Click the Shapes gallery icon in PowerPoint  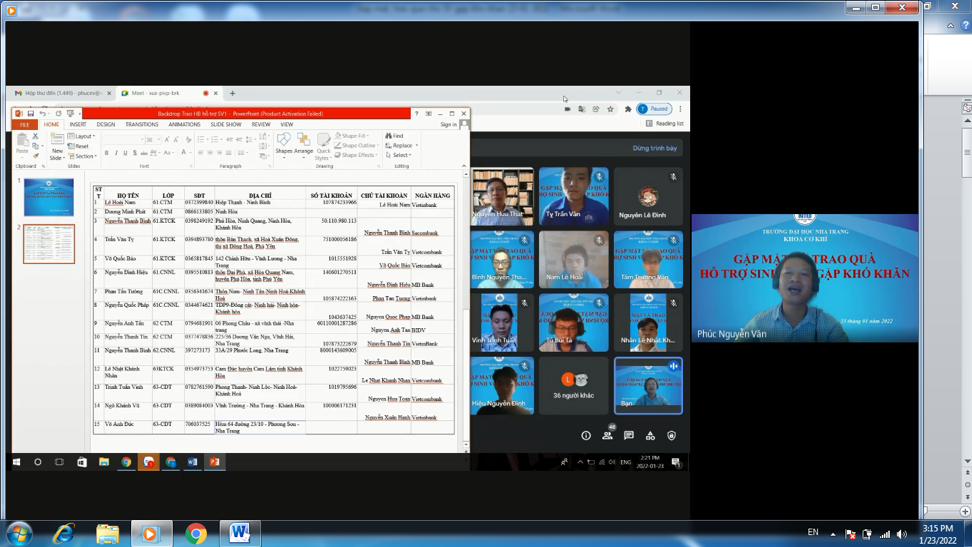[284, 141]
